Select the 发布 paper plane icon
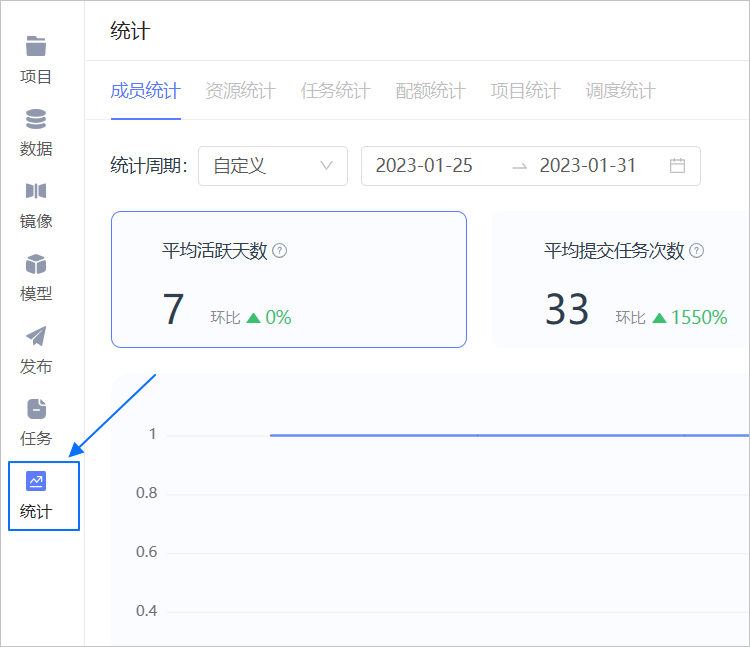The image size is (750, 647). 36,336
